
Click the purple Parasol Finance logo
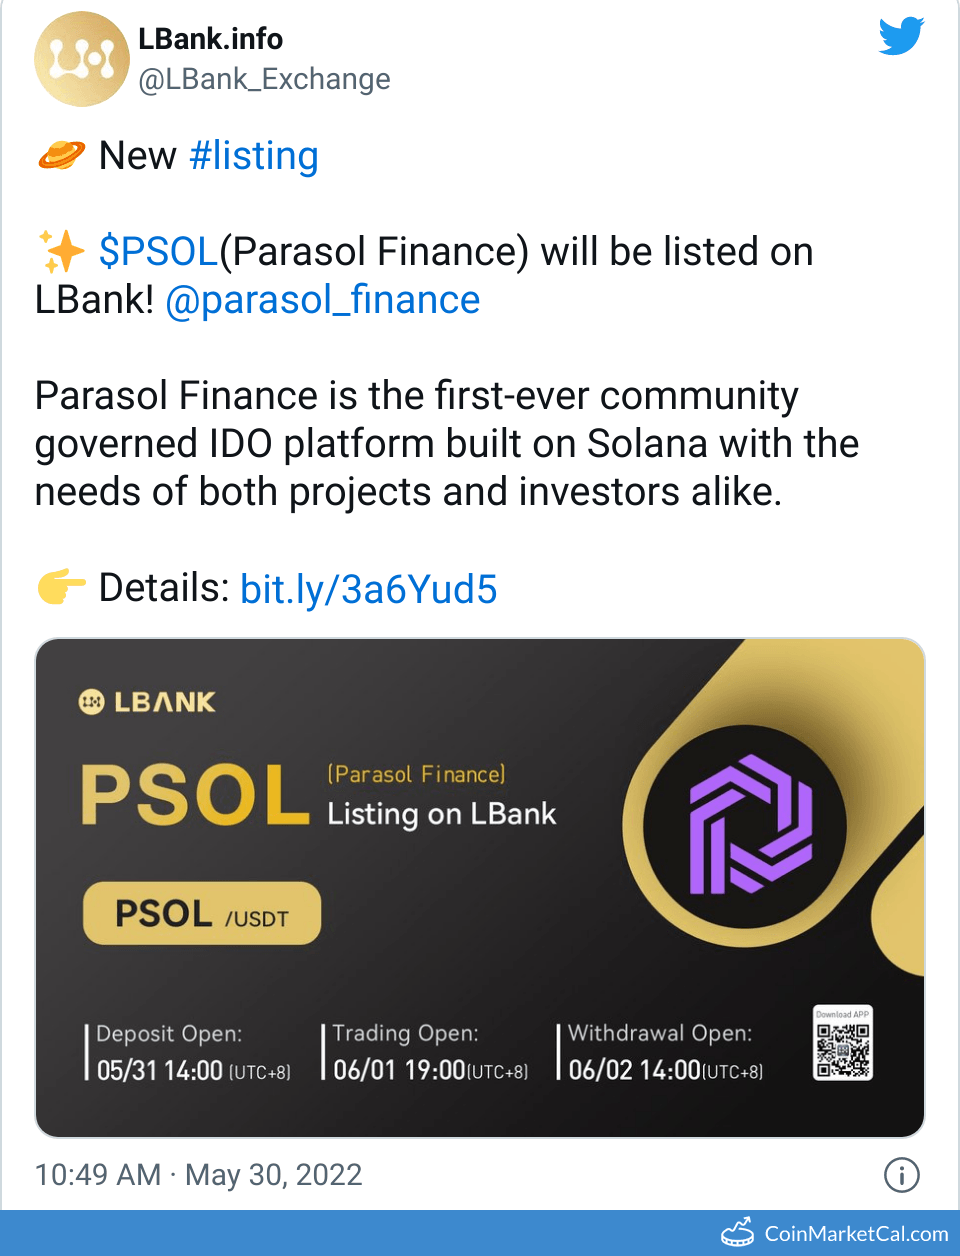point(750,824)
